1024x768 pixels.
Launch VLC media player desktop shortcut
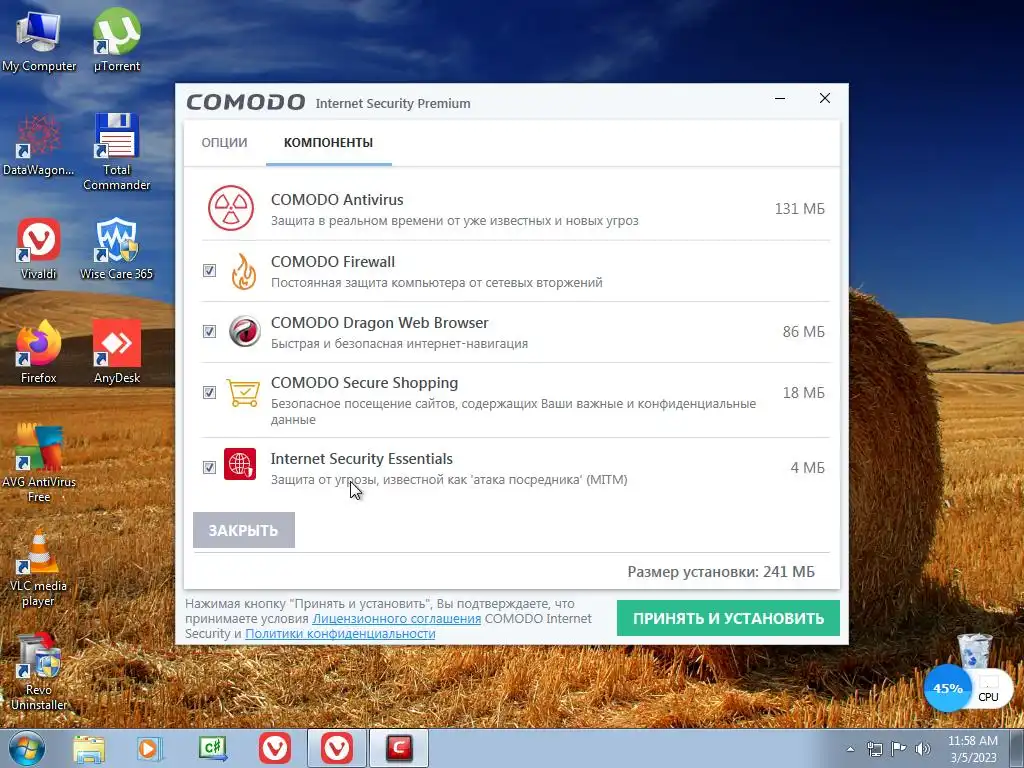click(39, 567)
